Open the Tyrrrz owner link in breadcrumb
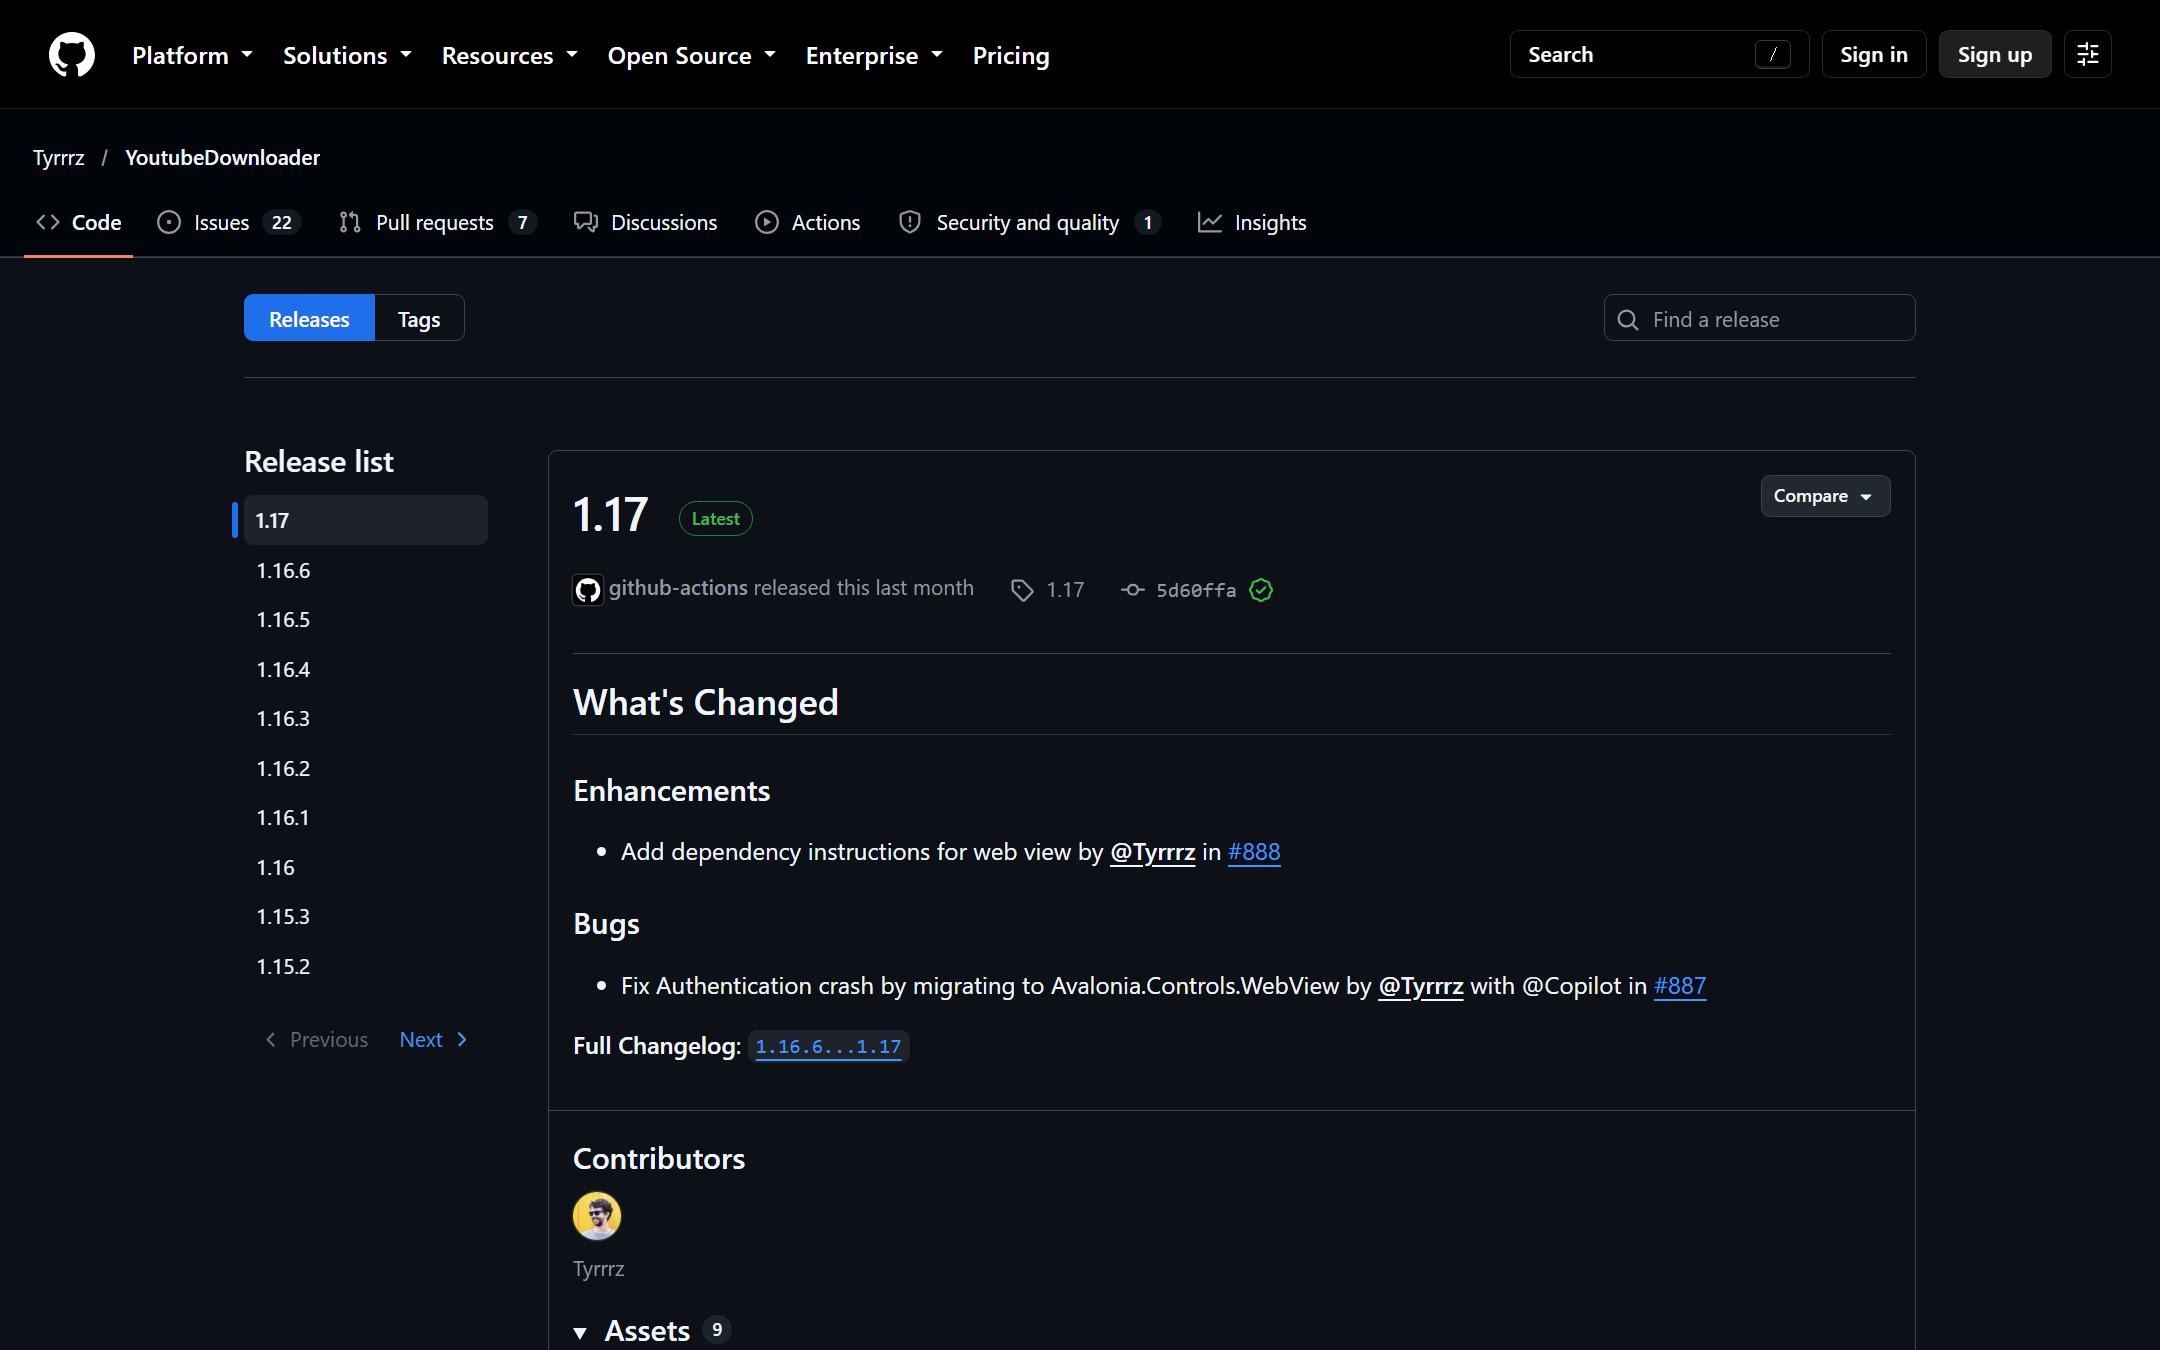Image resolution: width=2160 pixels, height=1350 pixels. tap(59, 158)
